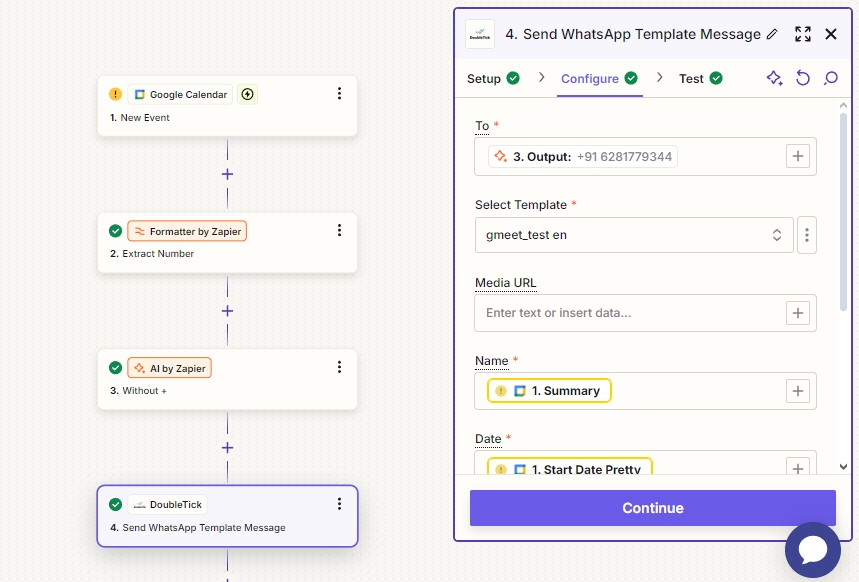This screenshot has height=582, width=859.
Task: Open the blue support chat bubble
Action: click(x=812, y=550)
